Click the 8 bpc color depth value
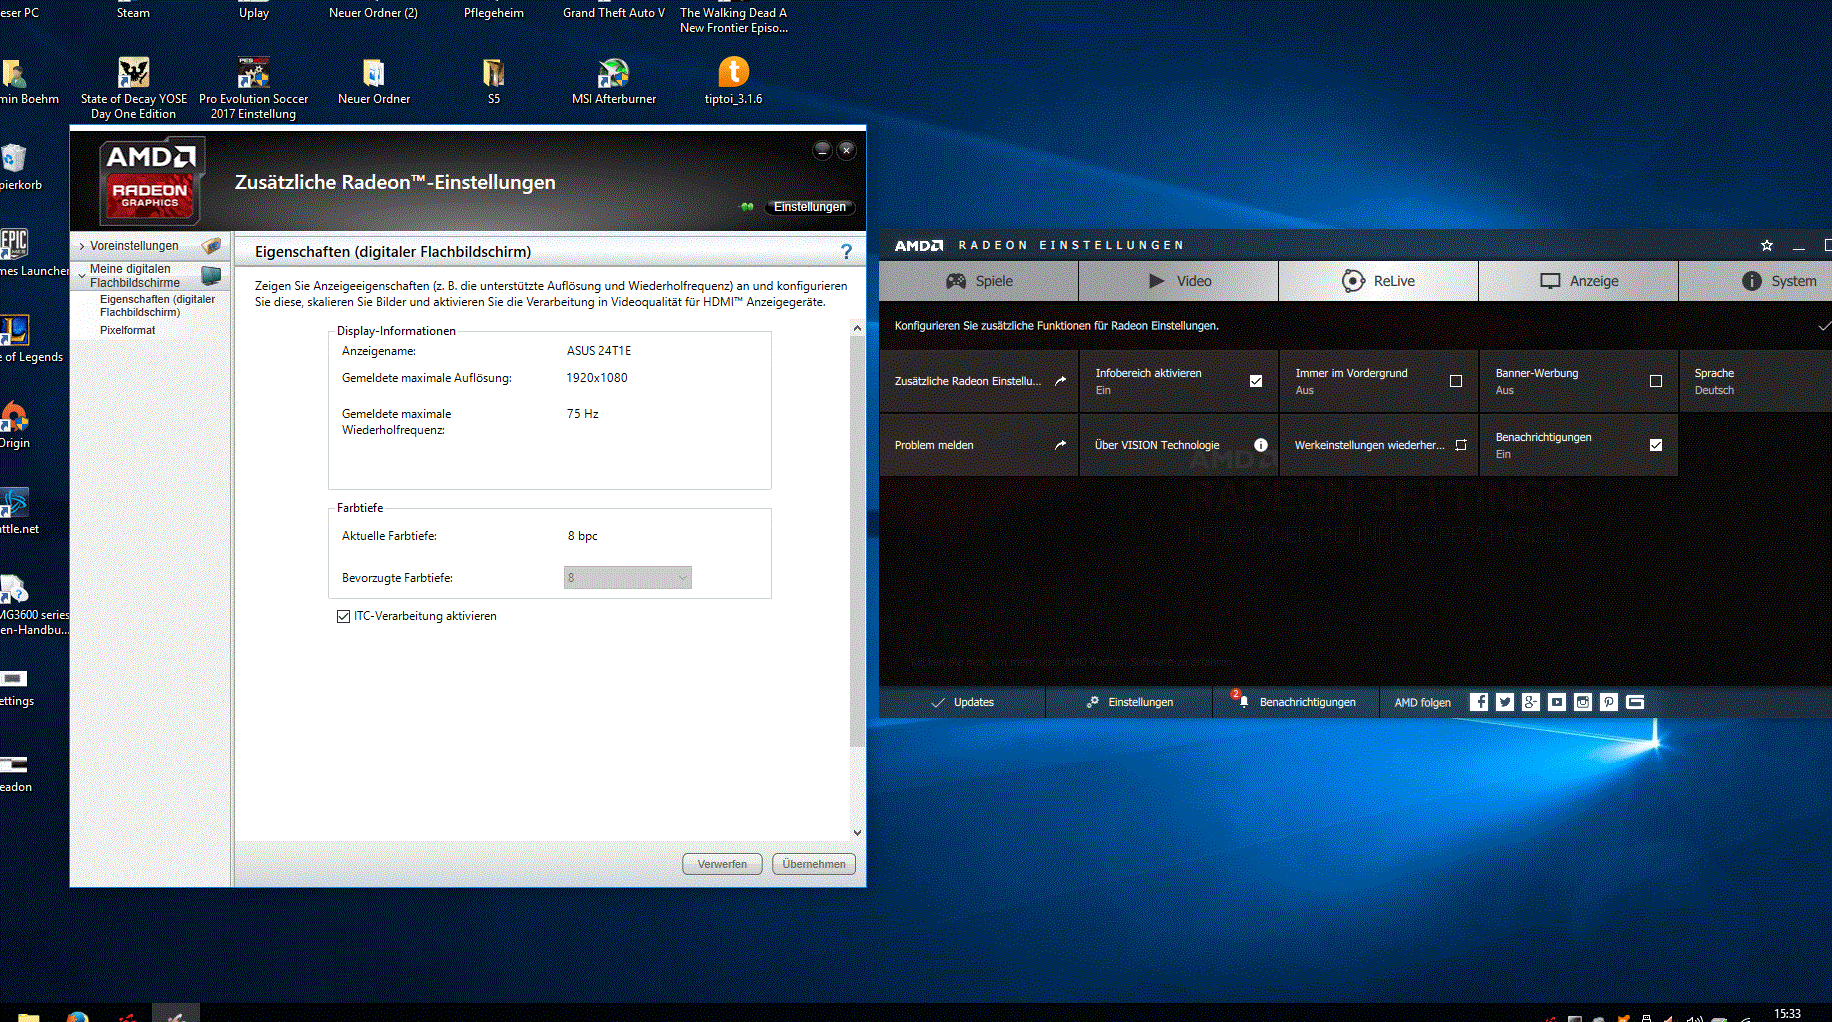 (583, 536)
